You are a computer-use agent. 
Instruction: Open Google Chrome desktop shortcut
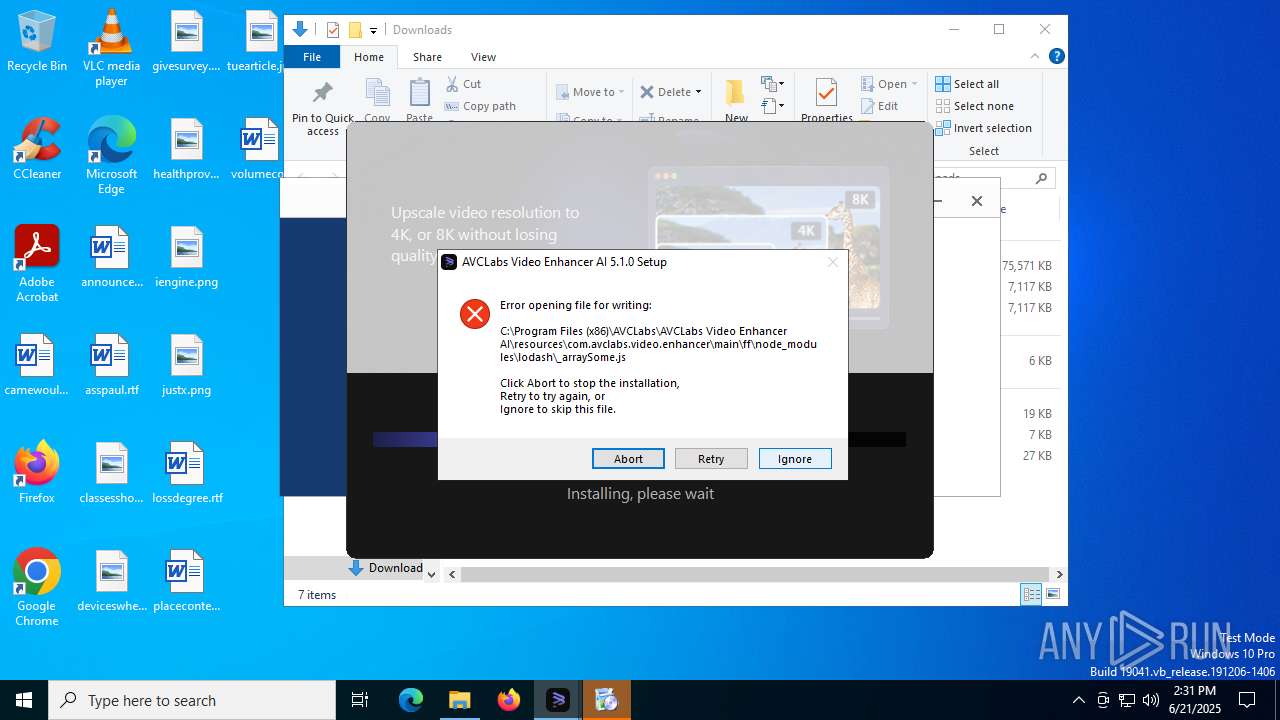(x=37, y=587)
